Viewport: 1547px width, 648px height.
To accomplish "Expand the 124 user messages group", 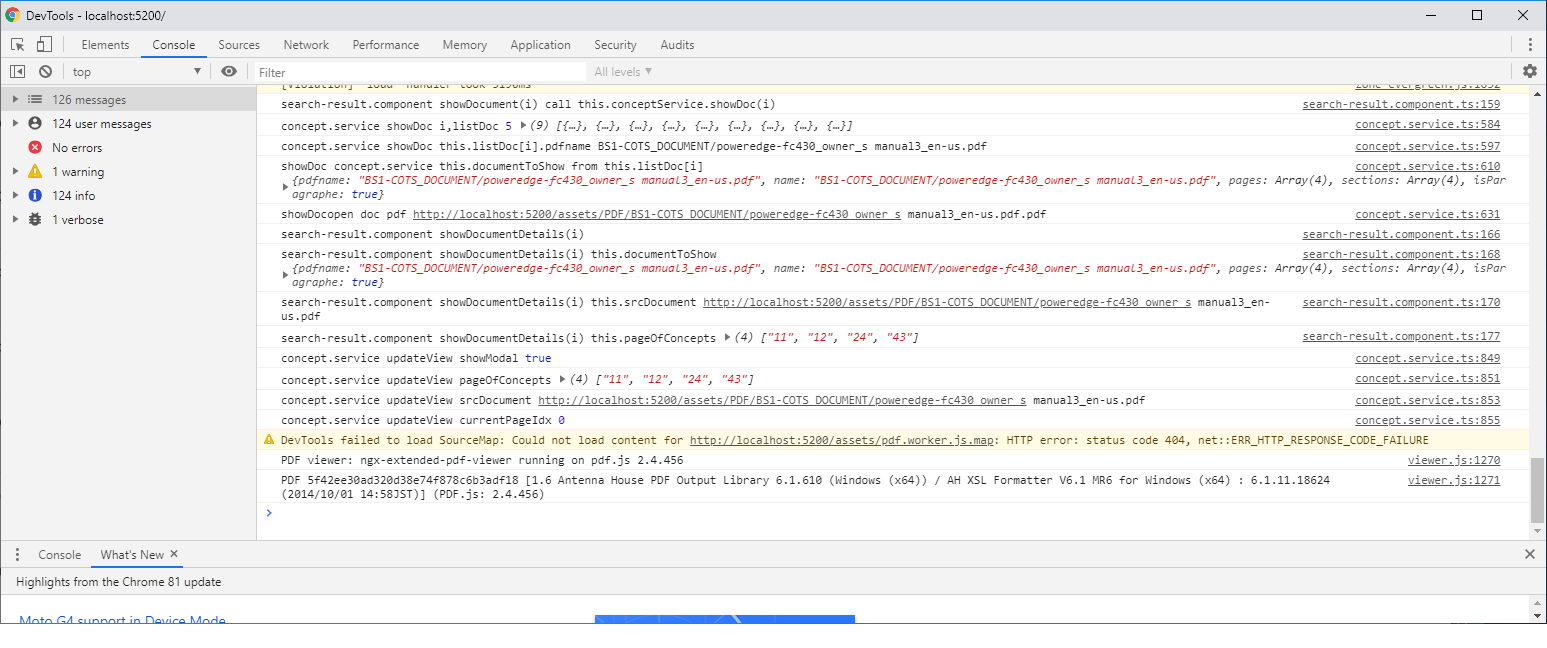I will pos(15,124).
